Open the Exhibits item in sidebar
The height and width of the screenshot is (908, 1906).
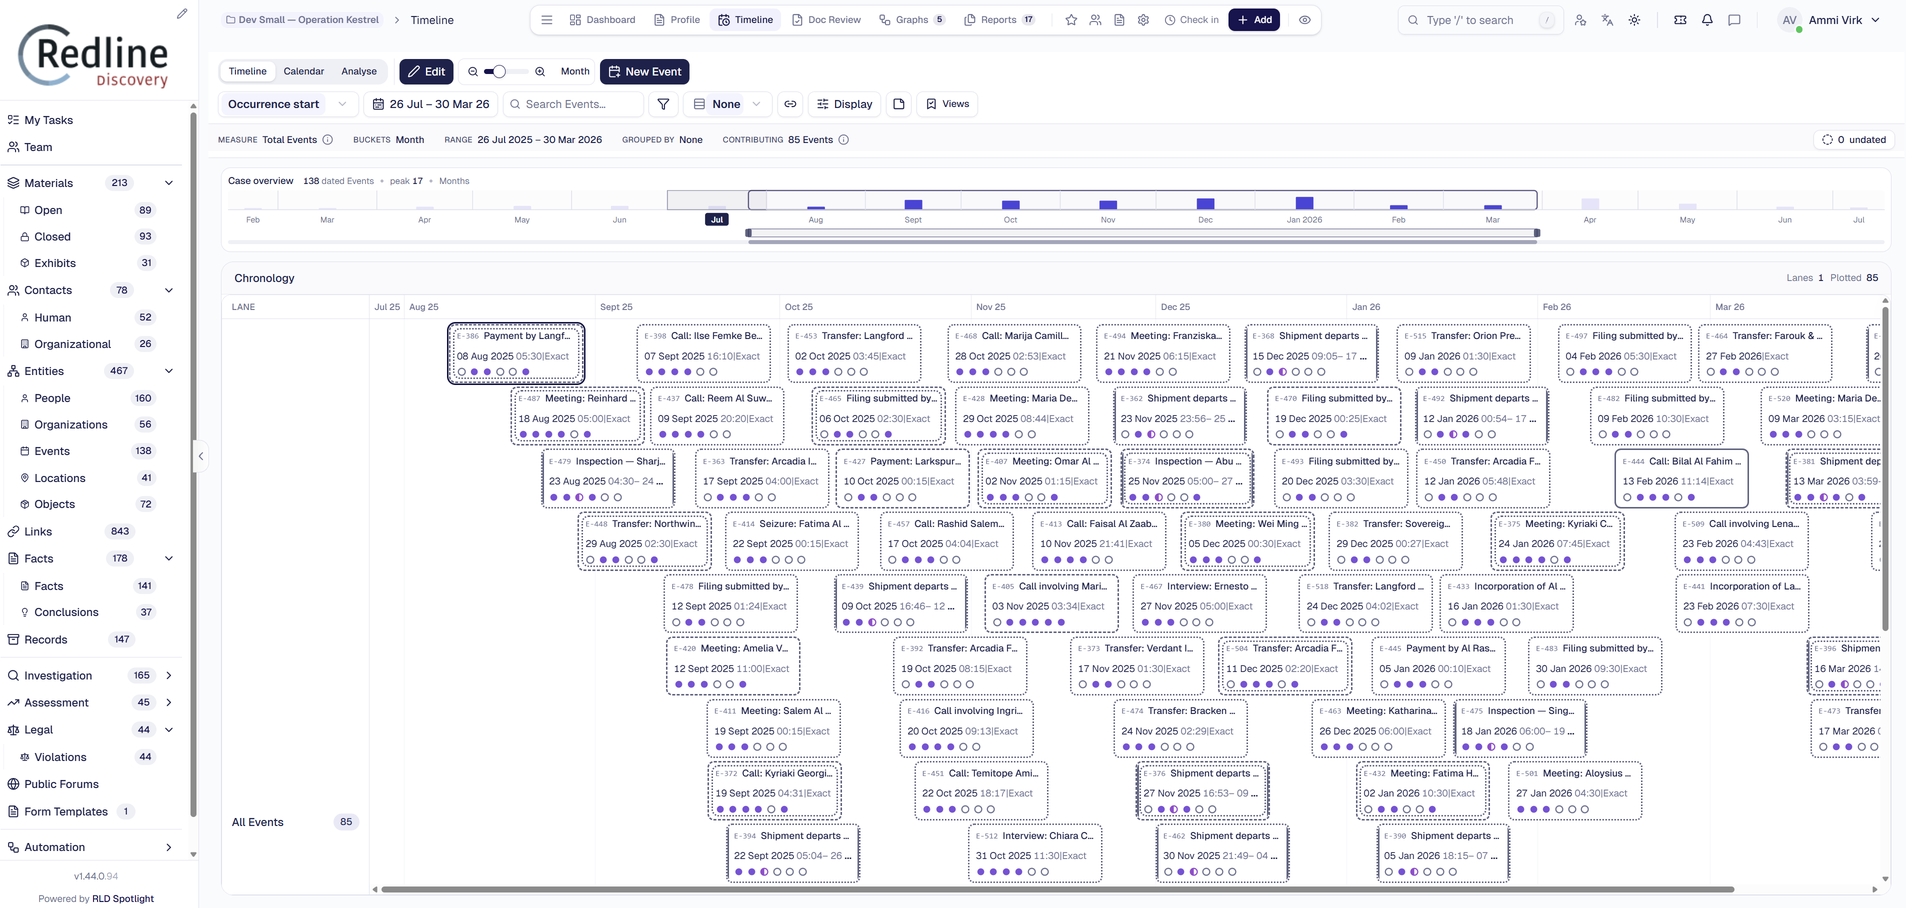tap(55, 263)
